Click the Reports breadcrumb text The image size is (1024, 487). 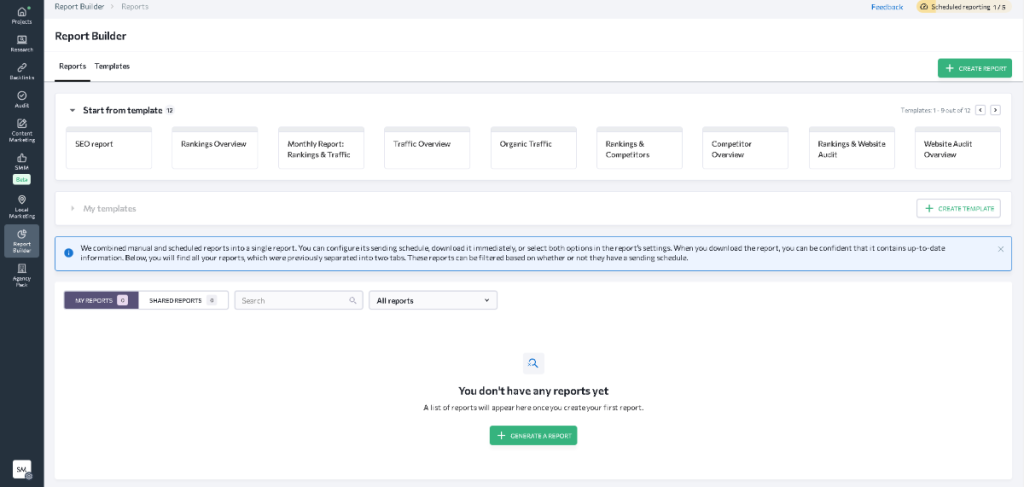click(x=135, y=7)
